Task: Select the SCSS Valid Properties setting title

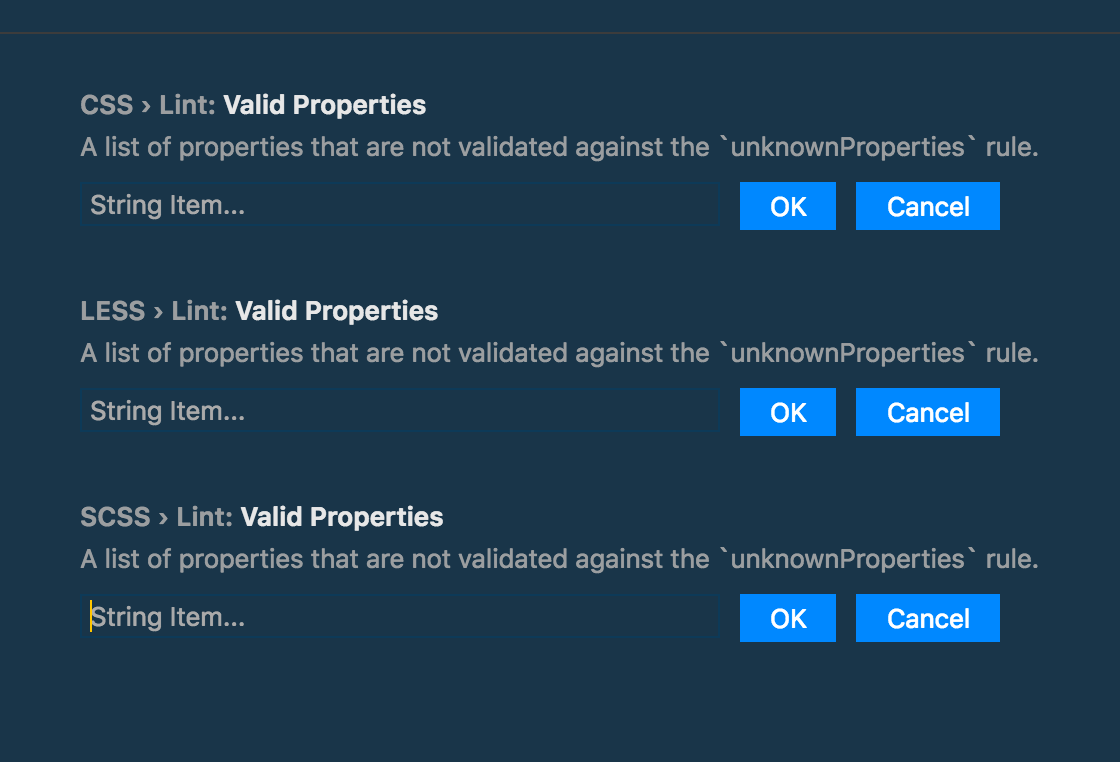Action: (344, 516)
